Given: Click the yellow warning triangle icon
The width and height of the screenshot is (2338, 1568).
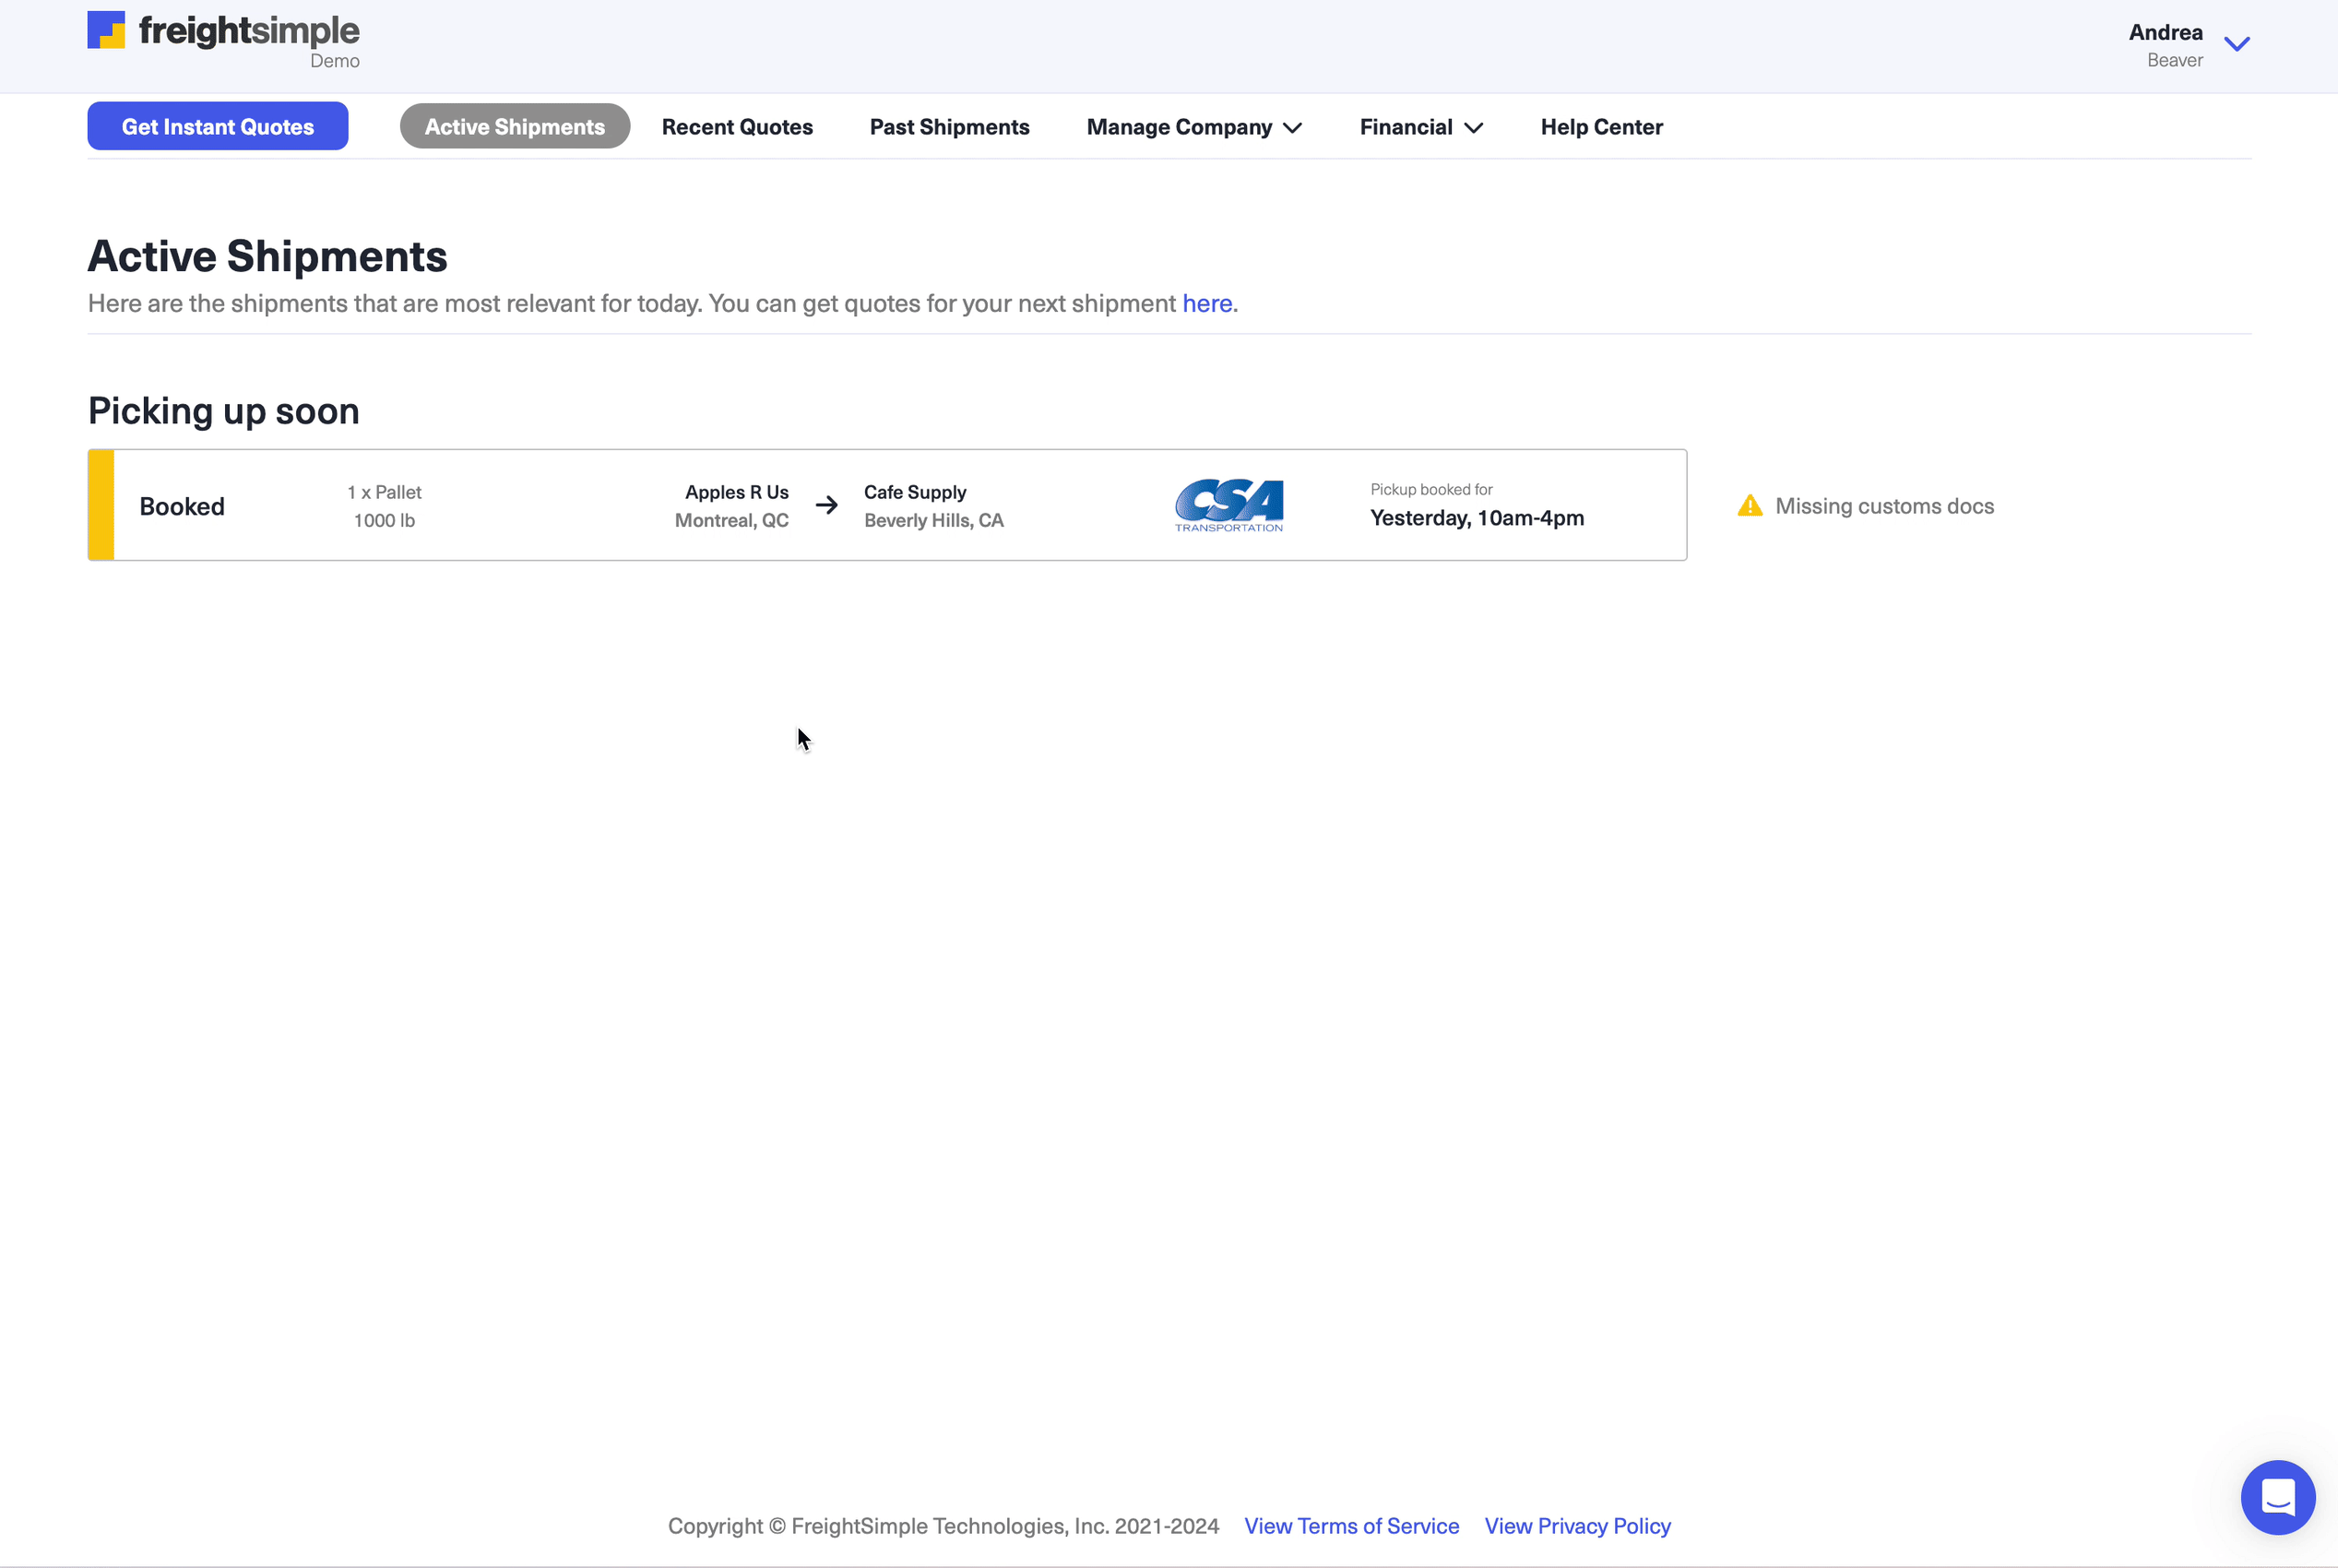Looking at the screenshot, I should 1749,506.
